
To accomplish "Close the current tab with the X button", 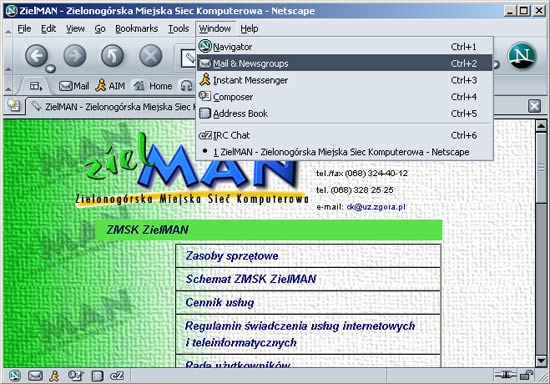I will point(534,106).
